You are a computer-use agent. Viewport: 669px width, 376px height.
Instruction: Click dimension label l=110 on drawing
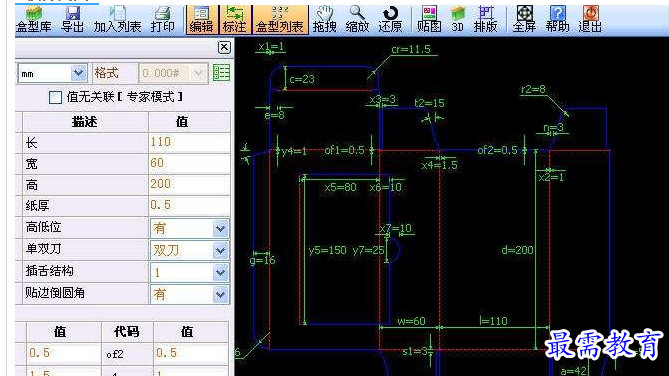click(x=494, y=321)
